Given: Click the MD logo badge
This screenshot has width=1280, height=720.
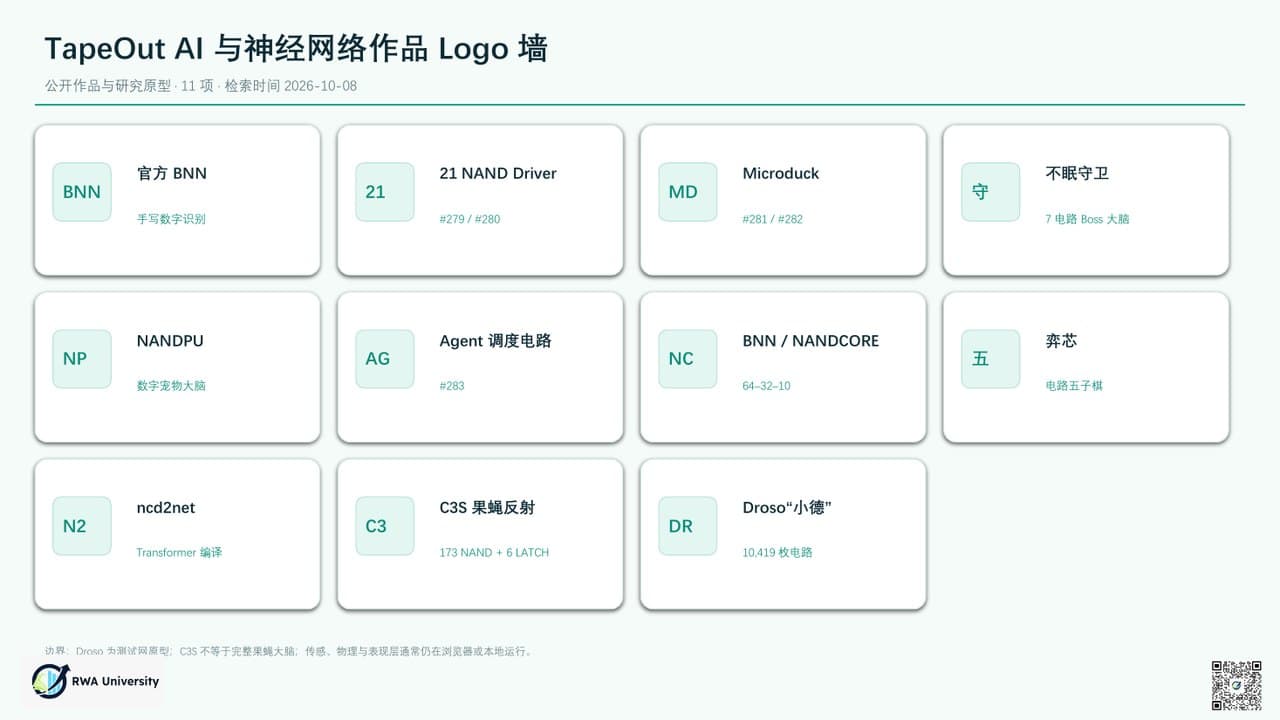Looking at the screenshot, I should coord(688,192).
